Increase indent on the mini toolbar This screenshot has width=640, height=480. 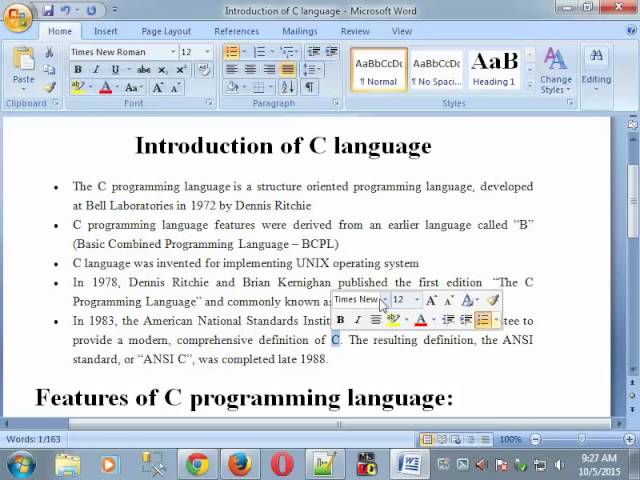tap(466, 320)
